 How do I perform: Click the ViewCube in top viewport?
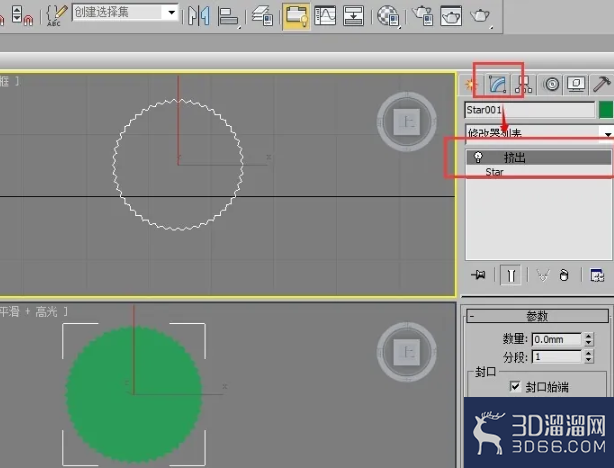[406, 121]
